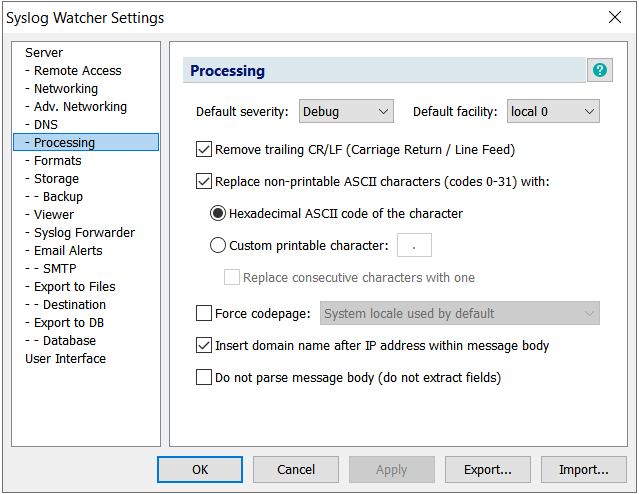Open the Export to Files page

(70, 287)
